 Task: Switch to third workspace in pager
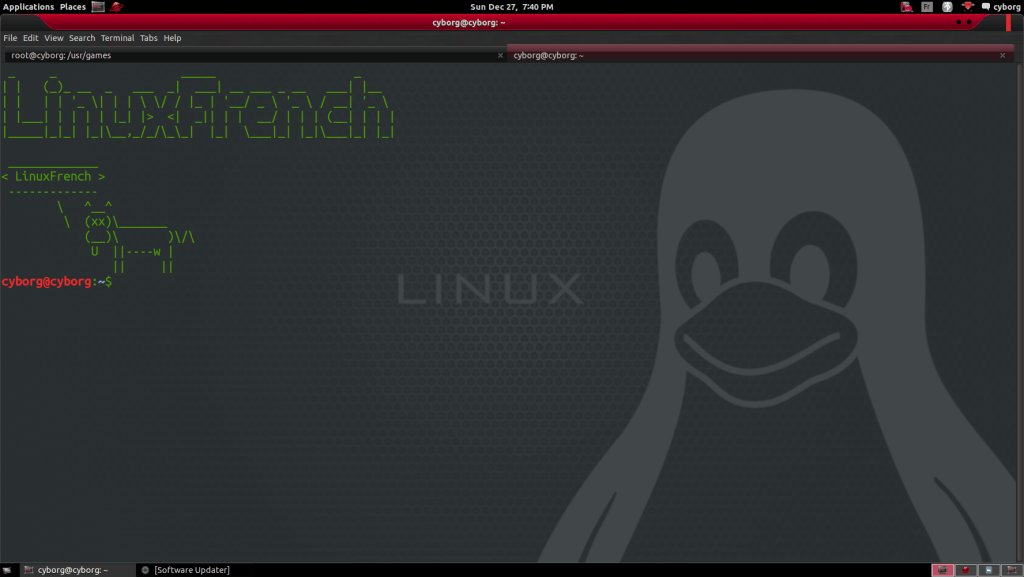(x=989, y=570)
